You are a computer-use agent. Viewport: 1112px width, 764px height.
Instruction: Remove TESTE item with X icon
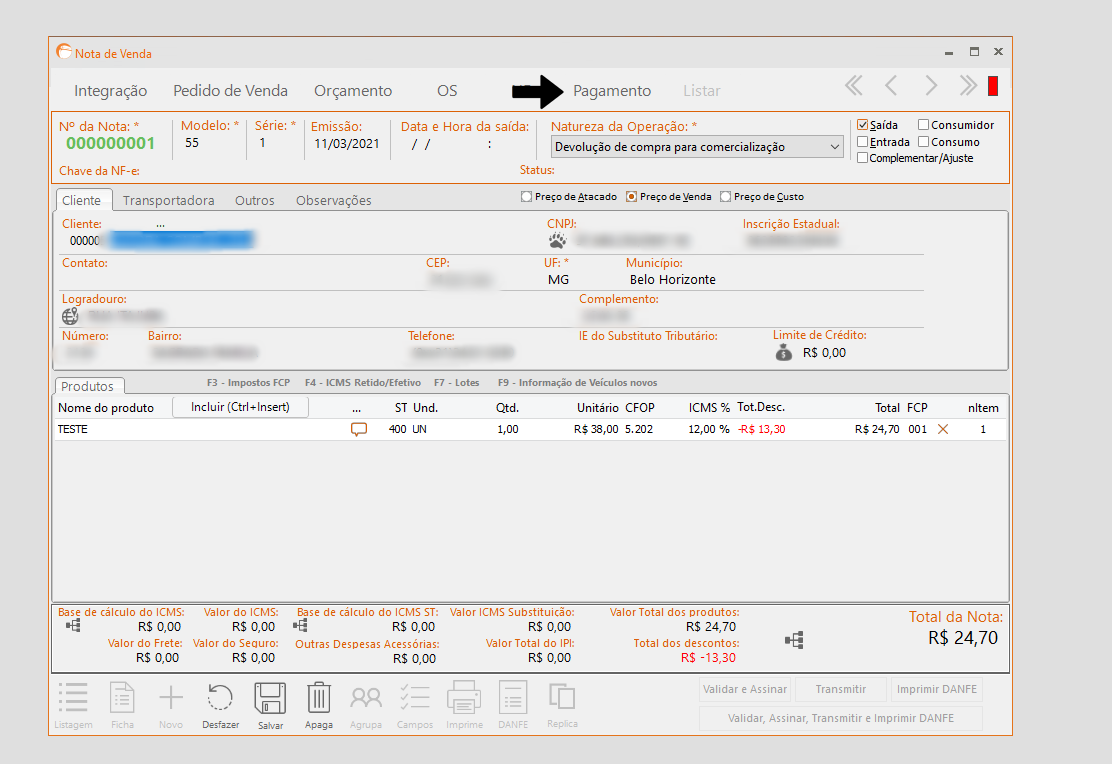click(x=943, y=429)
